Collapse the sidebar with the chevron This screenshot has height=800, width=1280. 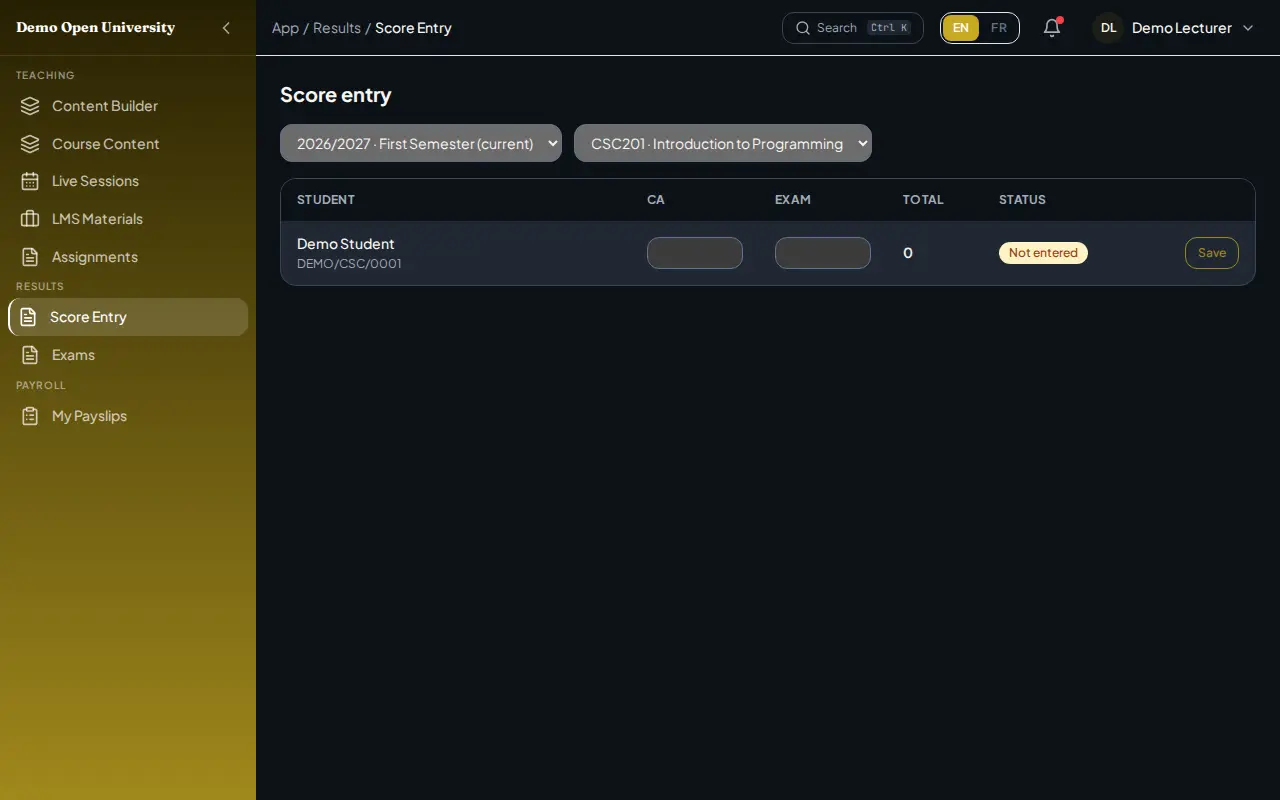226,28
